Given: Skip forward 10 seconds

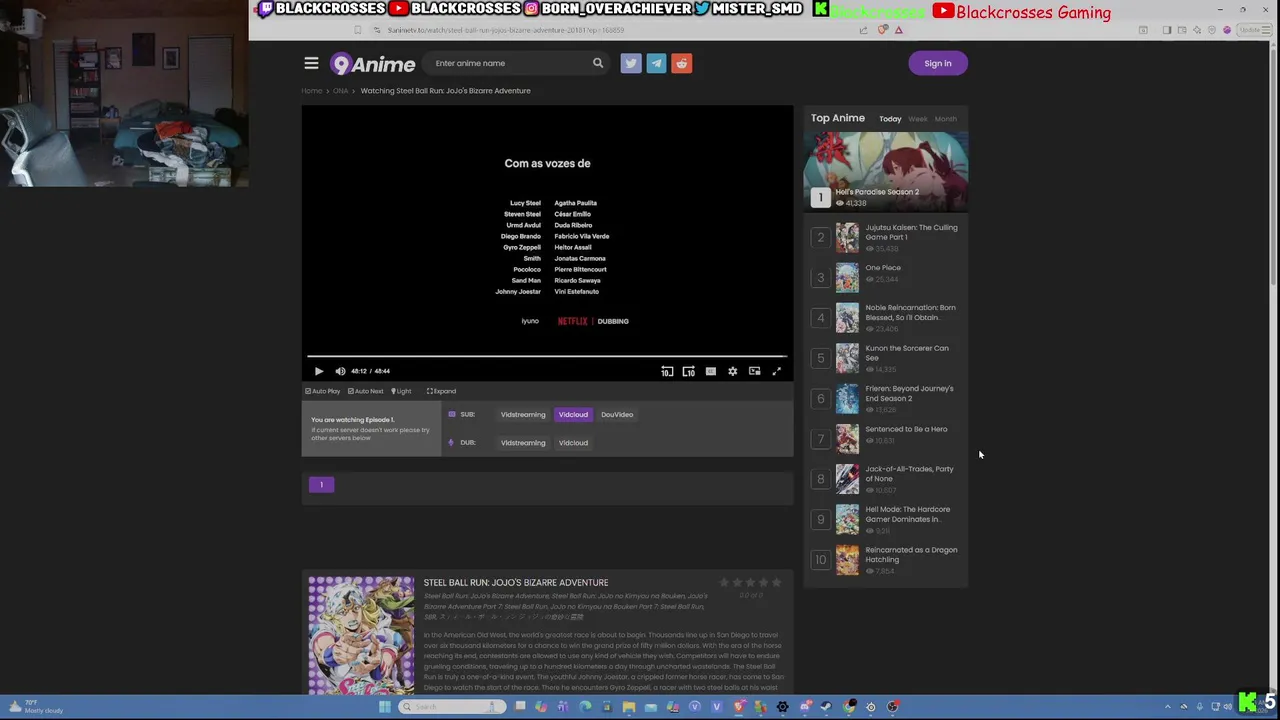Looking at the screenshot, I should point(689,371).
